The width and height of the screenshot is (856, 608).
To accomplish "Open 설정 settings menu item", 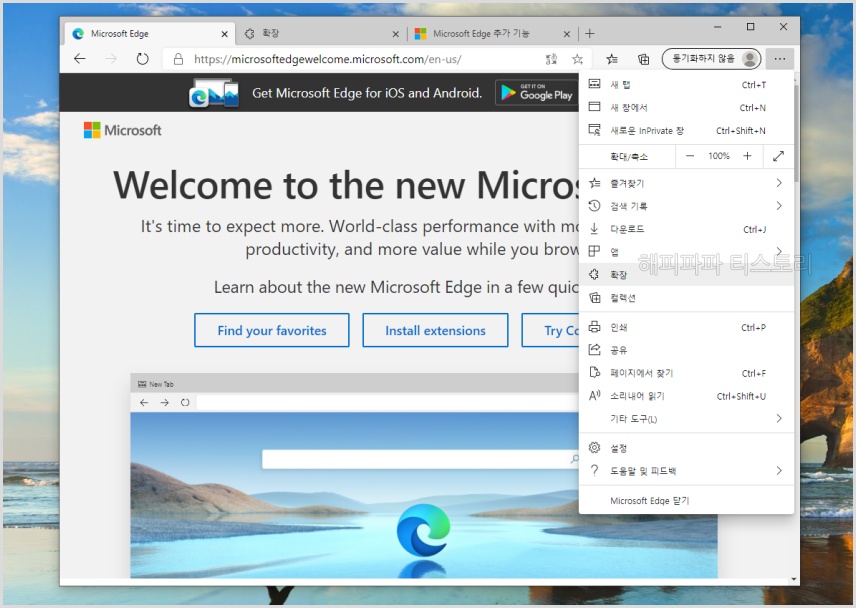I will pos(686,448).
